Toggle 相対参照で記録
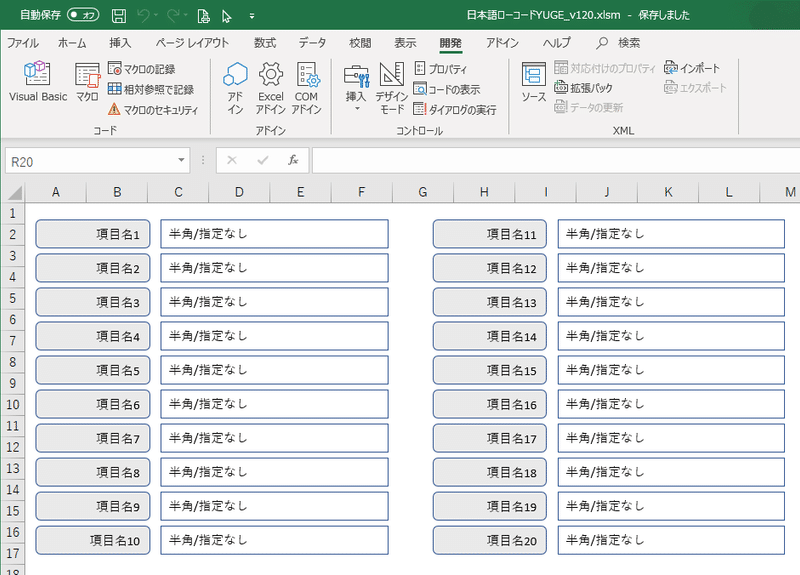 (151, 89)
